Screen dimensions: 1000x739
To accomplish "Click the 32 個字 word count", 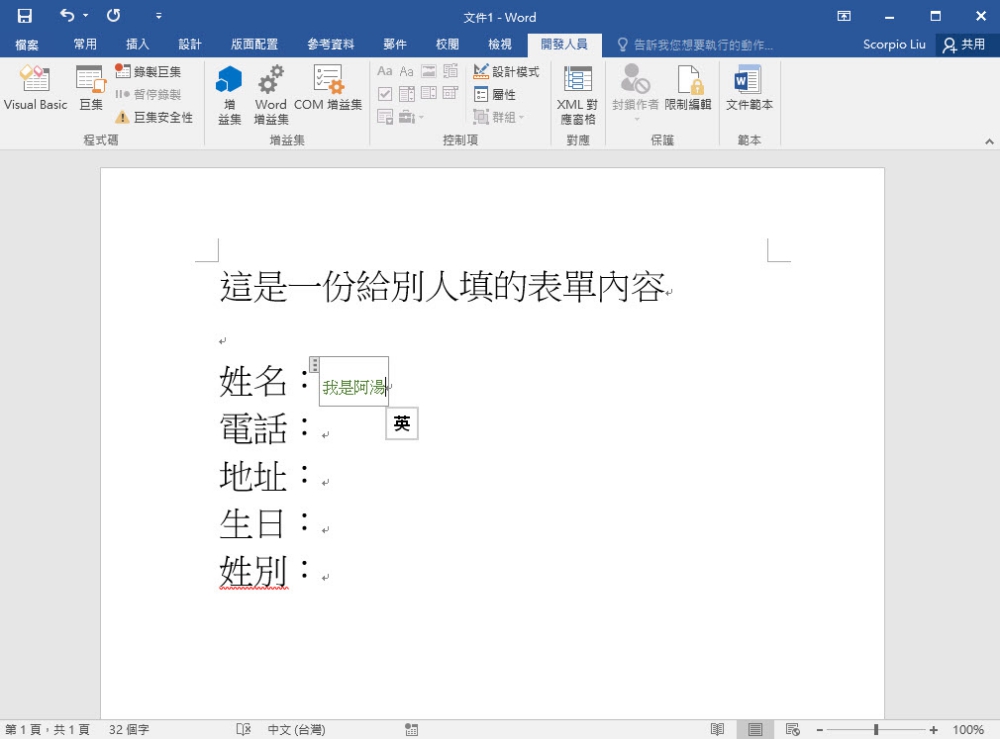I will [129, 729].
